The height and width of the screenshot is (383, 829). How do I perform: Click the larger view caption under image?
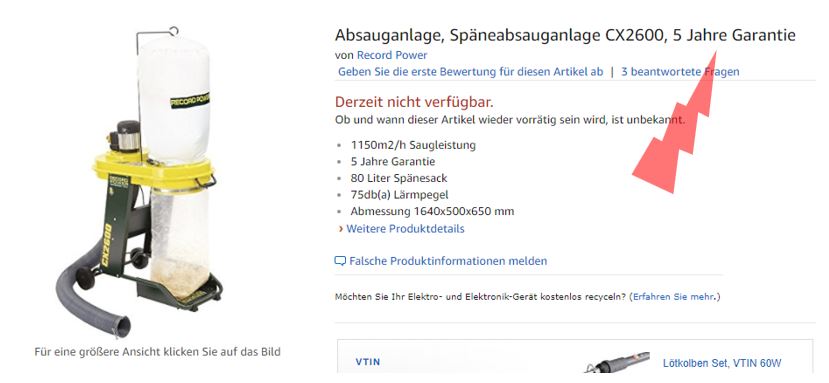coord(157,352)
